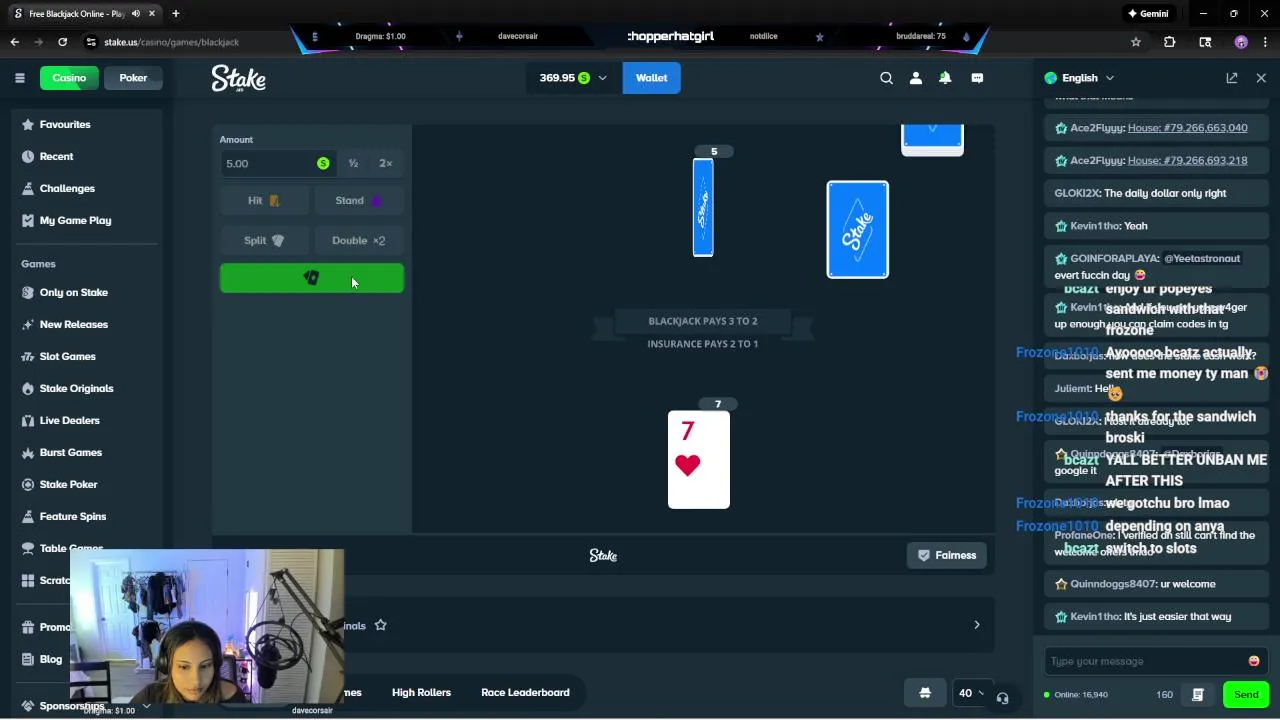The width and height of the screenshot is (1280, 720).
Task: Open chat rules document icon
Action: click(x=1198, y=695)
